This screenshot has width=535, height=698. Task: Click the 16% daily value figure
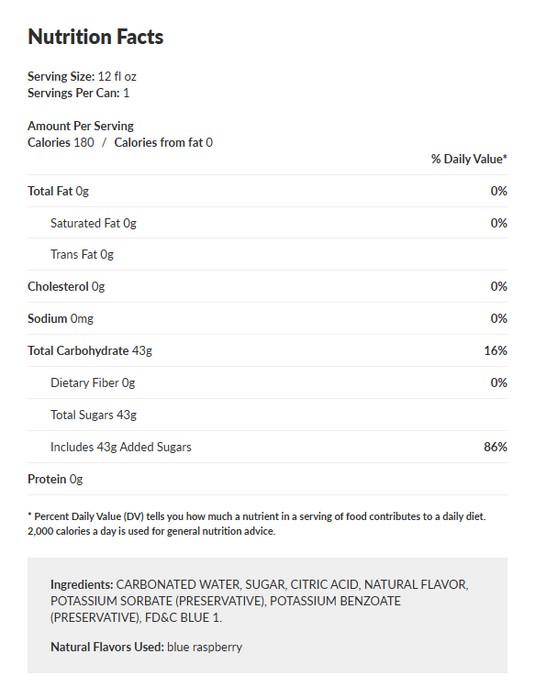click(x=495, y=351)
